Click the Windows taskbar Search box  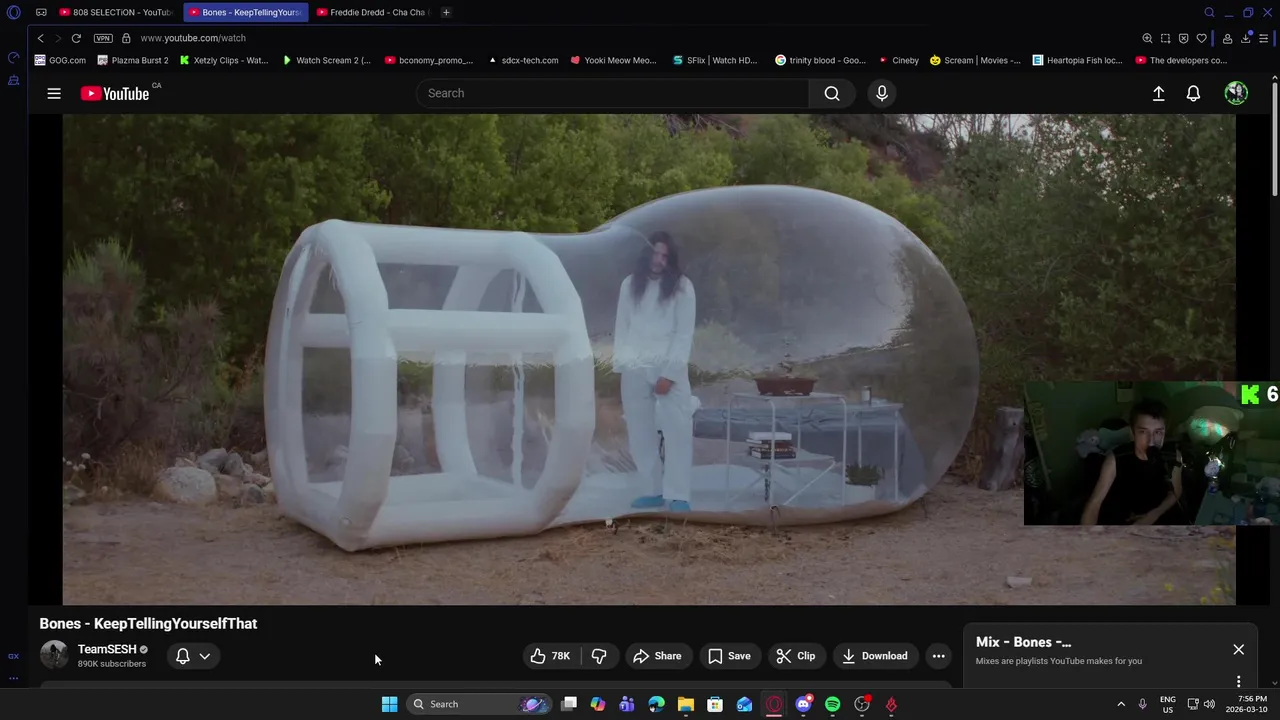click(x=479, y=704)
